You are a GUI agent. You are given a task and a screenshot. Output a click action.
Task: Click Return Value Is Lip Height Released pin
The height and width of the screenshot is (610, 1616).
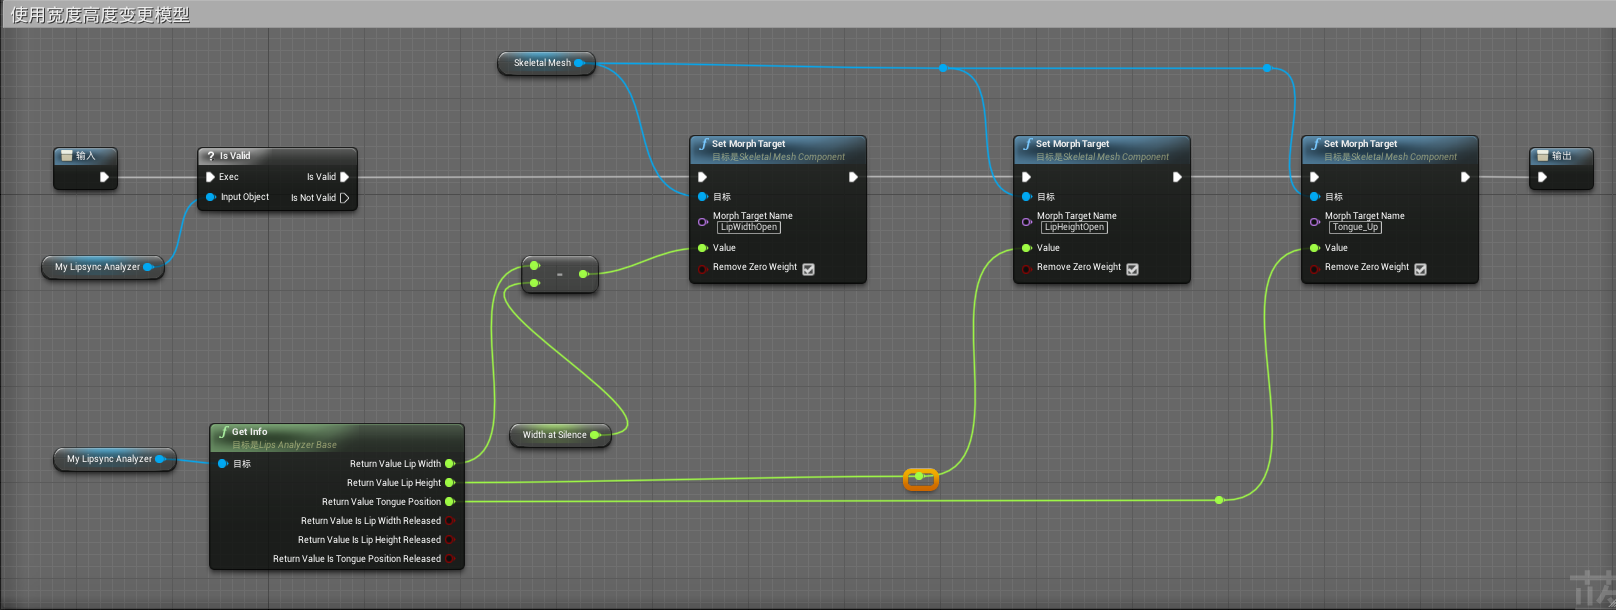(x=450, y=539)
